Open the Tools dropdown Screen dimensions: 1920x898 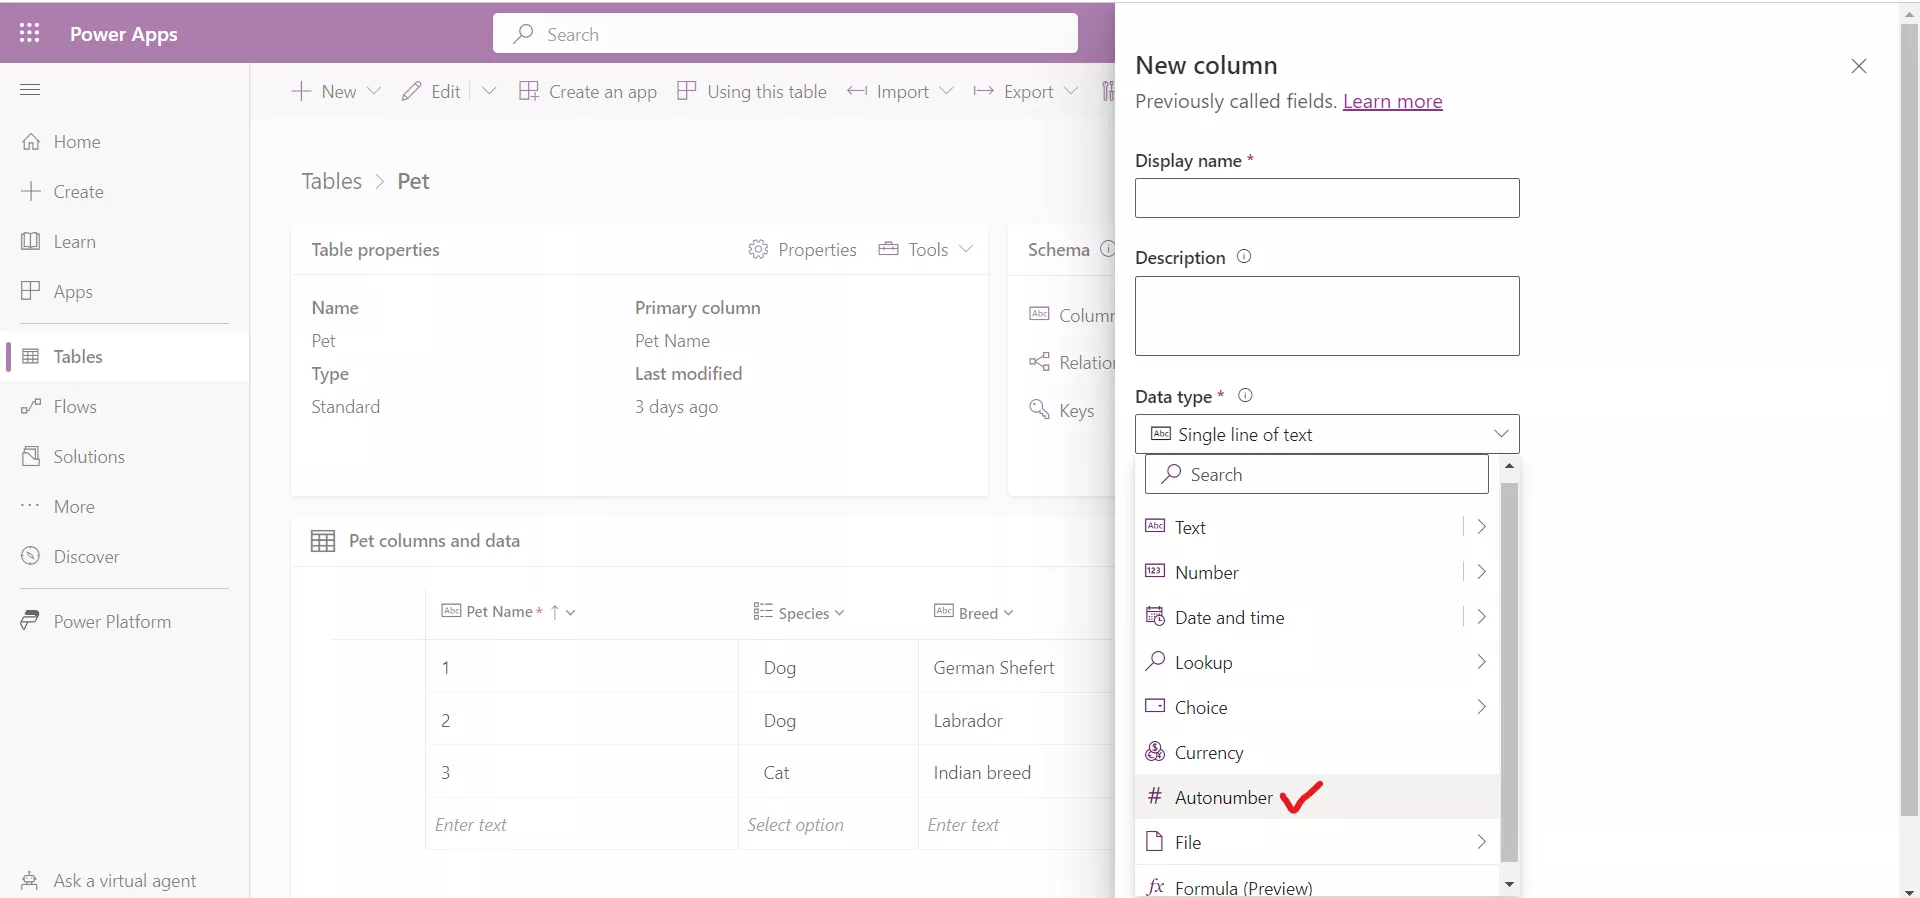click(x=926, y=250)
